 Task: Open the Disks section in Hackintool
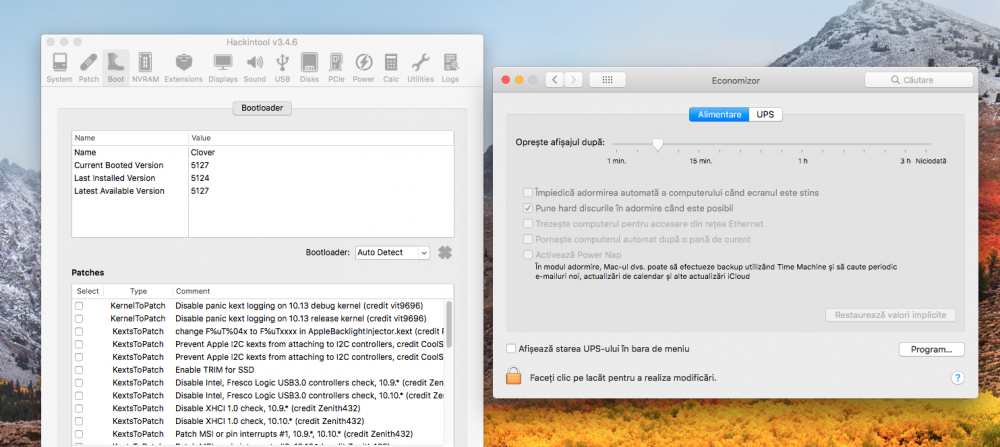309,68
